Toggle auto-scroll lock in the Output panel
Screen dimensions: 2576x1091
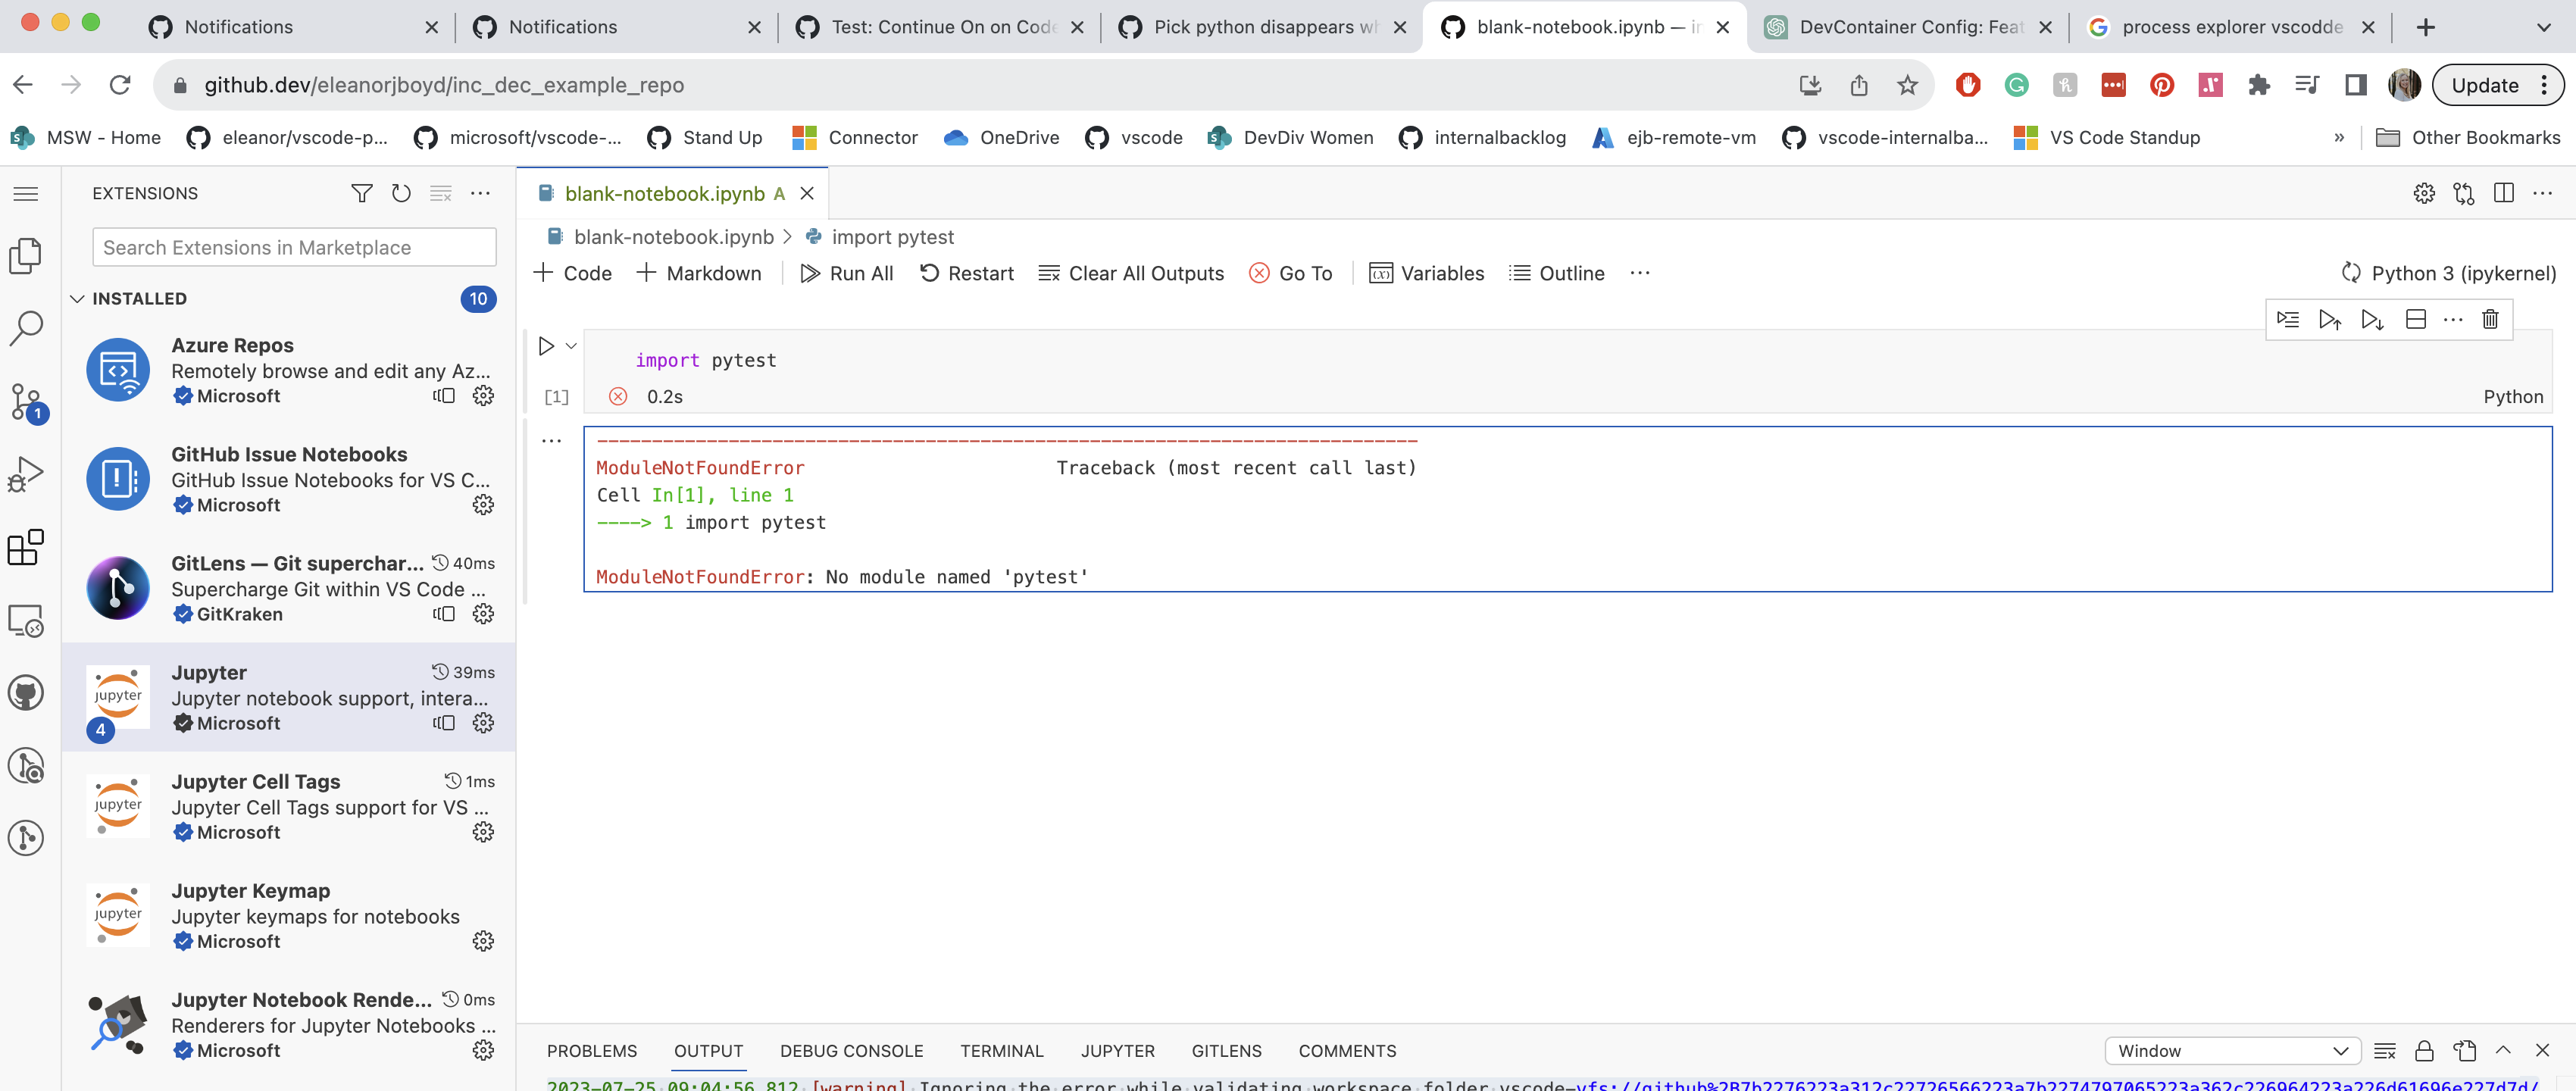[2423, 1051]
